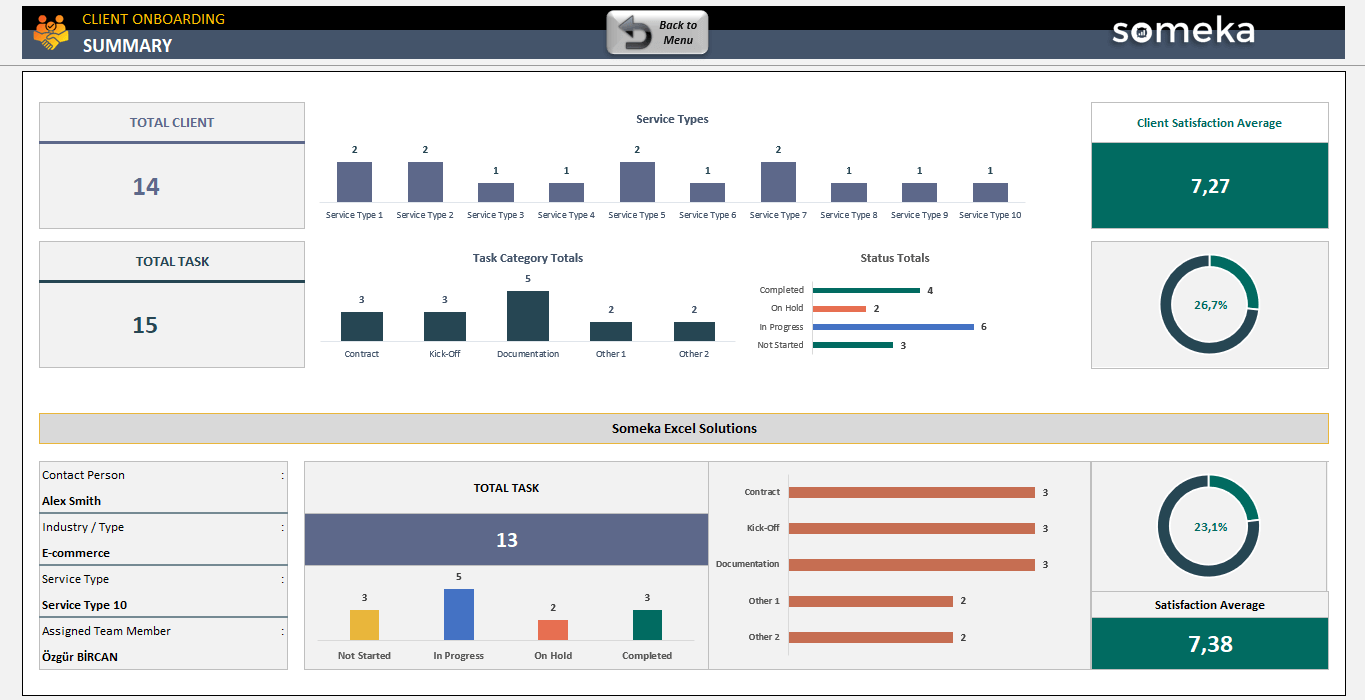Image resolution: width=1365 pixels, height=700 pixels.
Task: Click the Service Type 1 bar
Action: (354, 183)
